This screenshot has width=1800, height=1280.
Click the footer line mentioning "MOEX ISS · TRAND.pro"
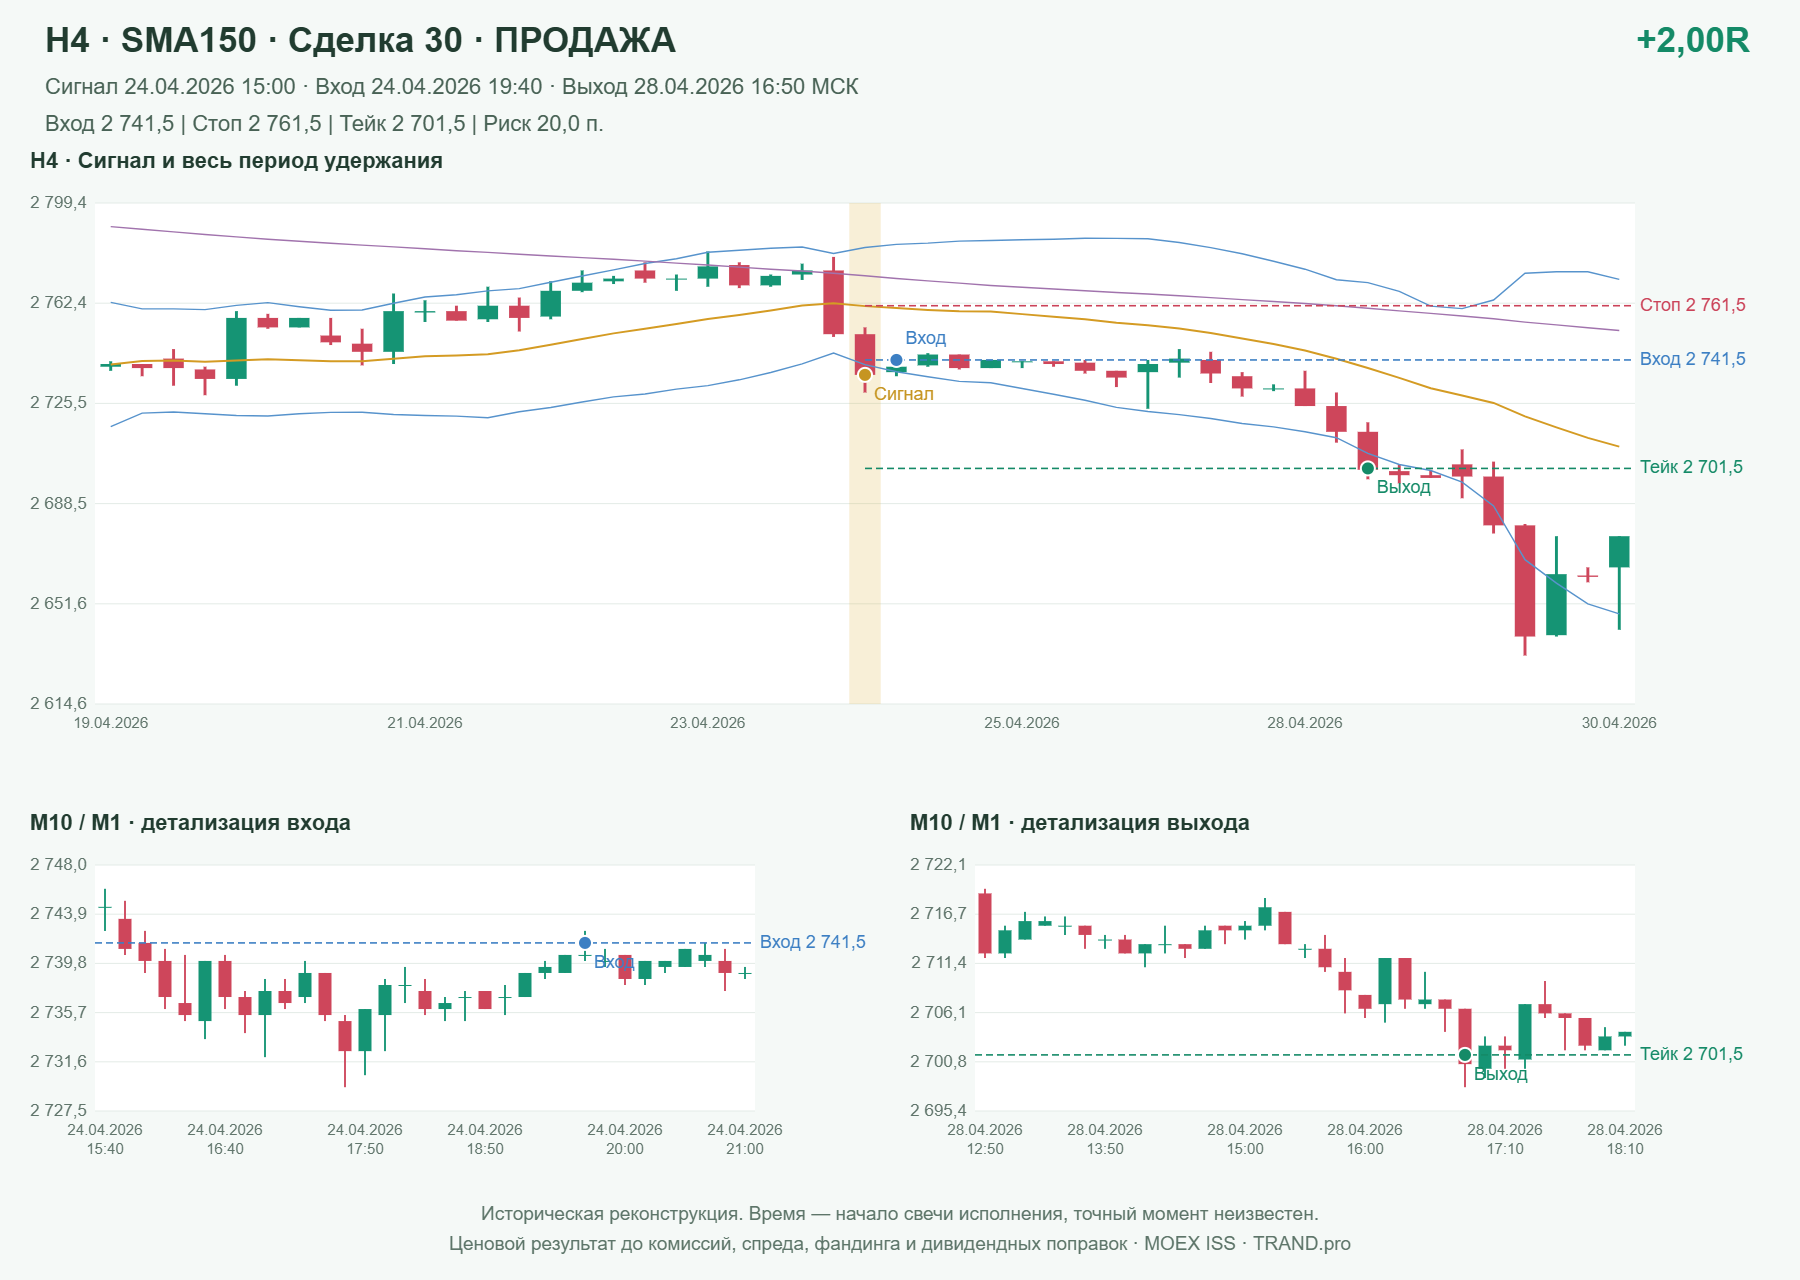pos(900,1244)
